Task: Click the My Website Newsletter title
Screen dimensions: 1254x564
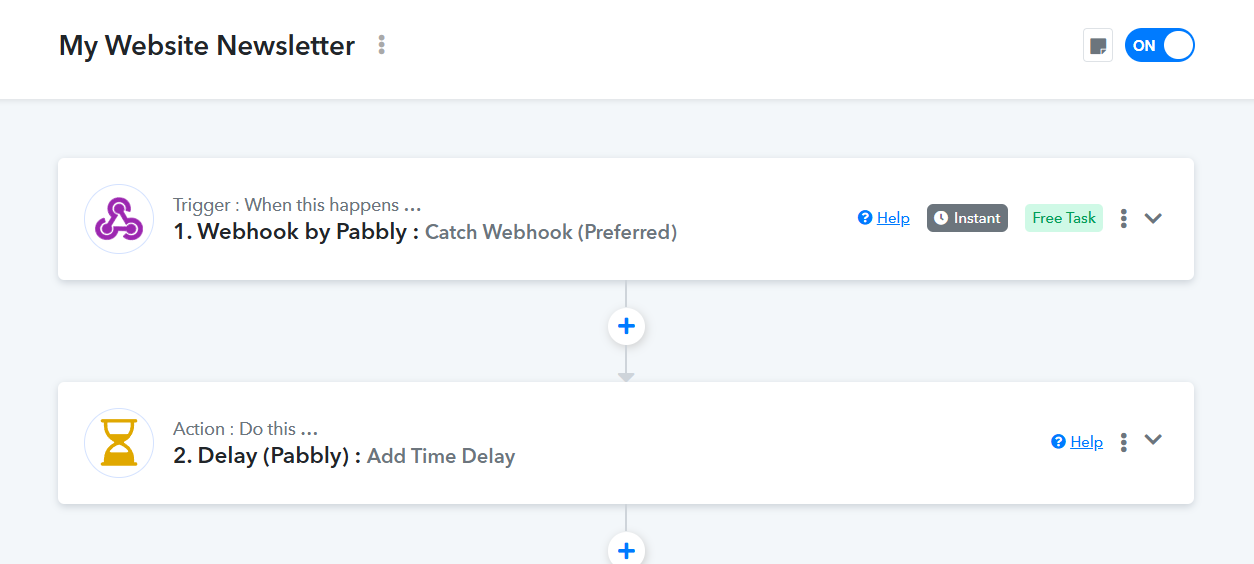Action: pos(206,46)
